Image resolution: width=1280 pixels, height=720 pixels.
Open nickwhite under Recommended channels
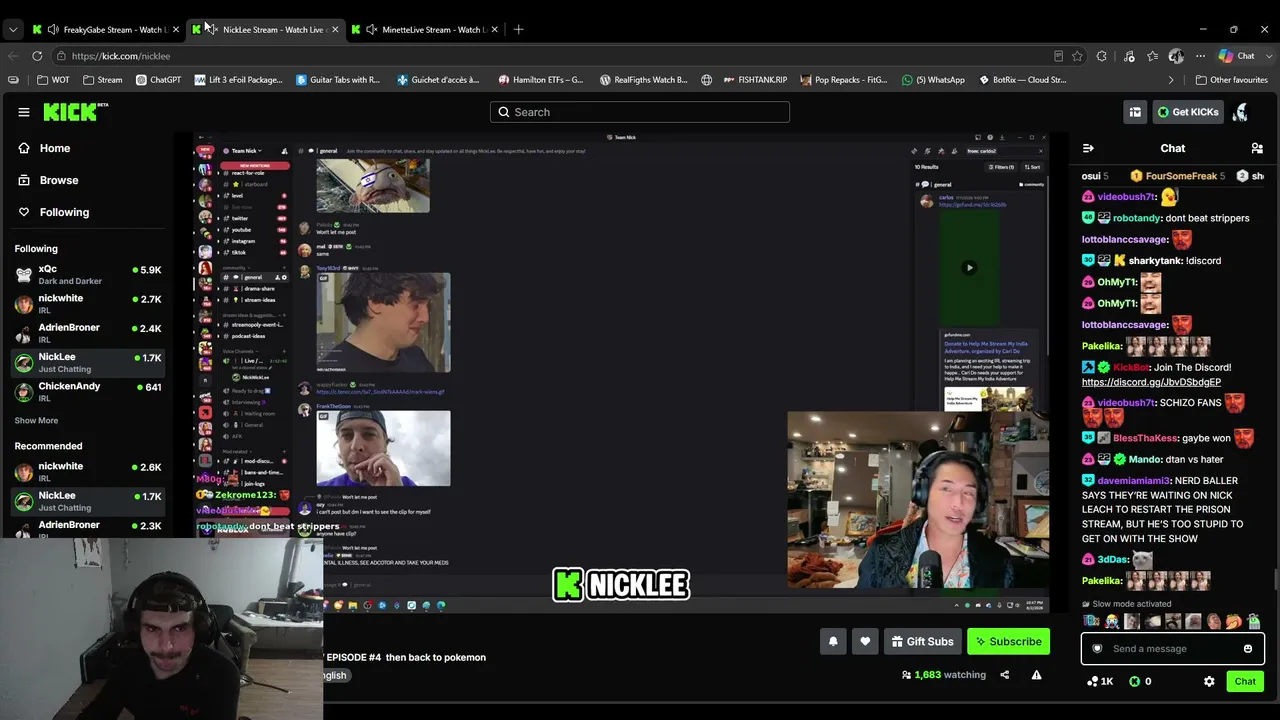click(x=88, y=472)
